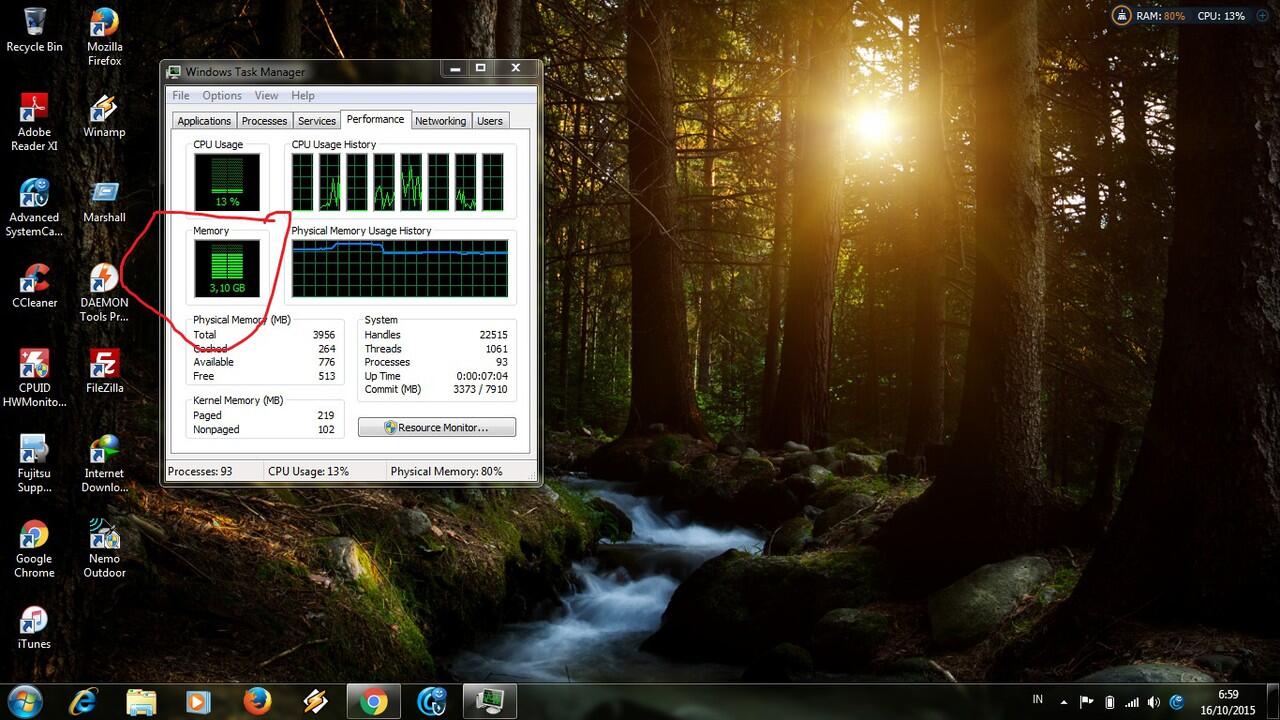1280x720 pixels.
Task: Switch to Chrome window in taskbar
Action: (374, 701)
